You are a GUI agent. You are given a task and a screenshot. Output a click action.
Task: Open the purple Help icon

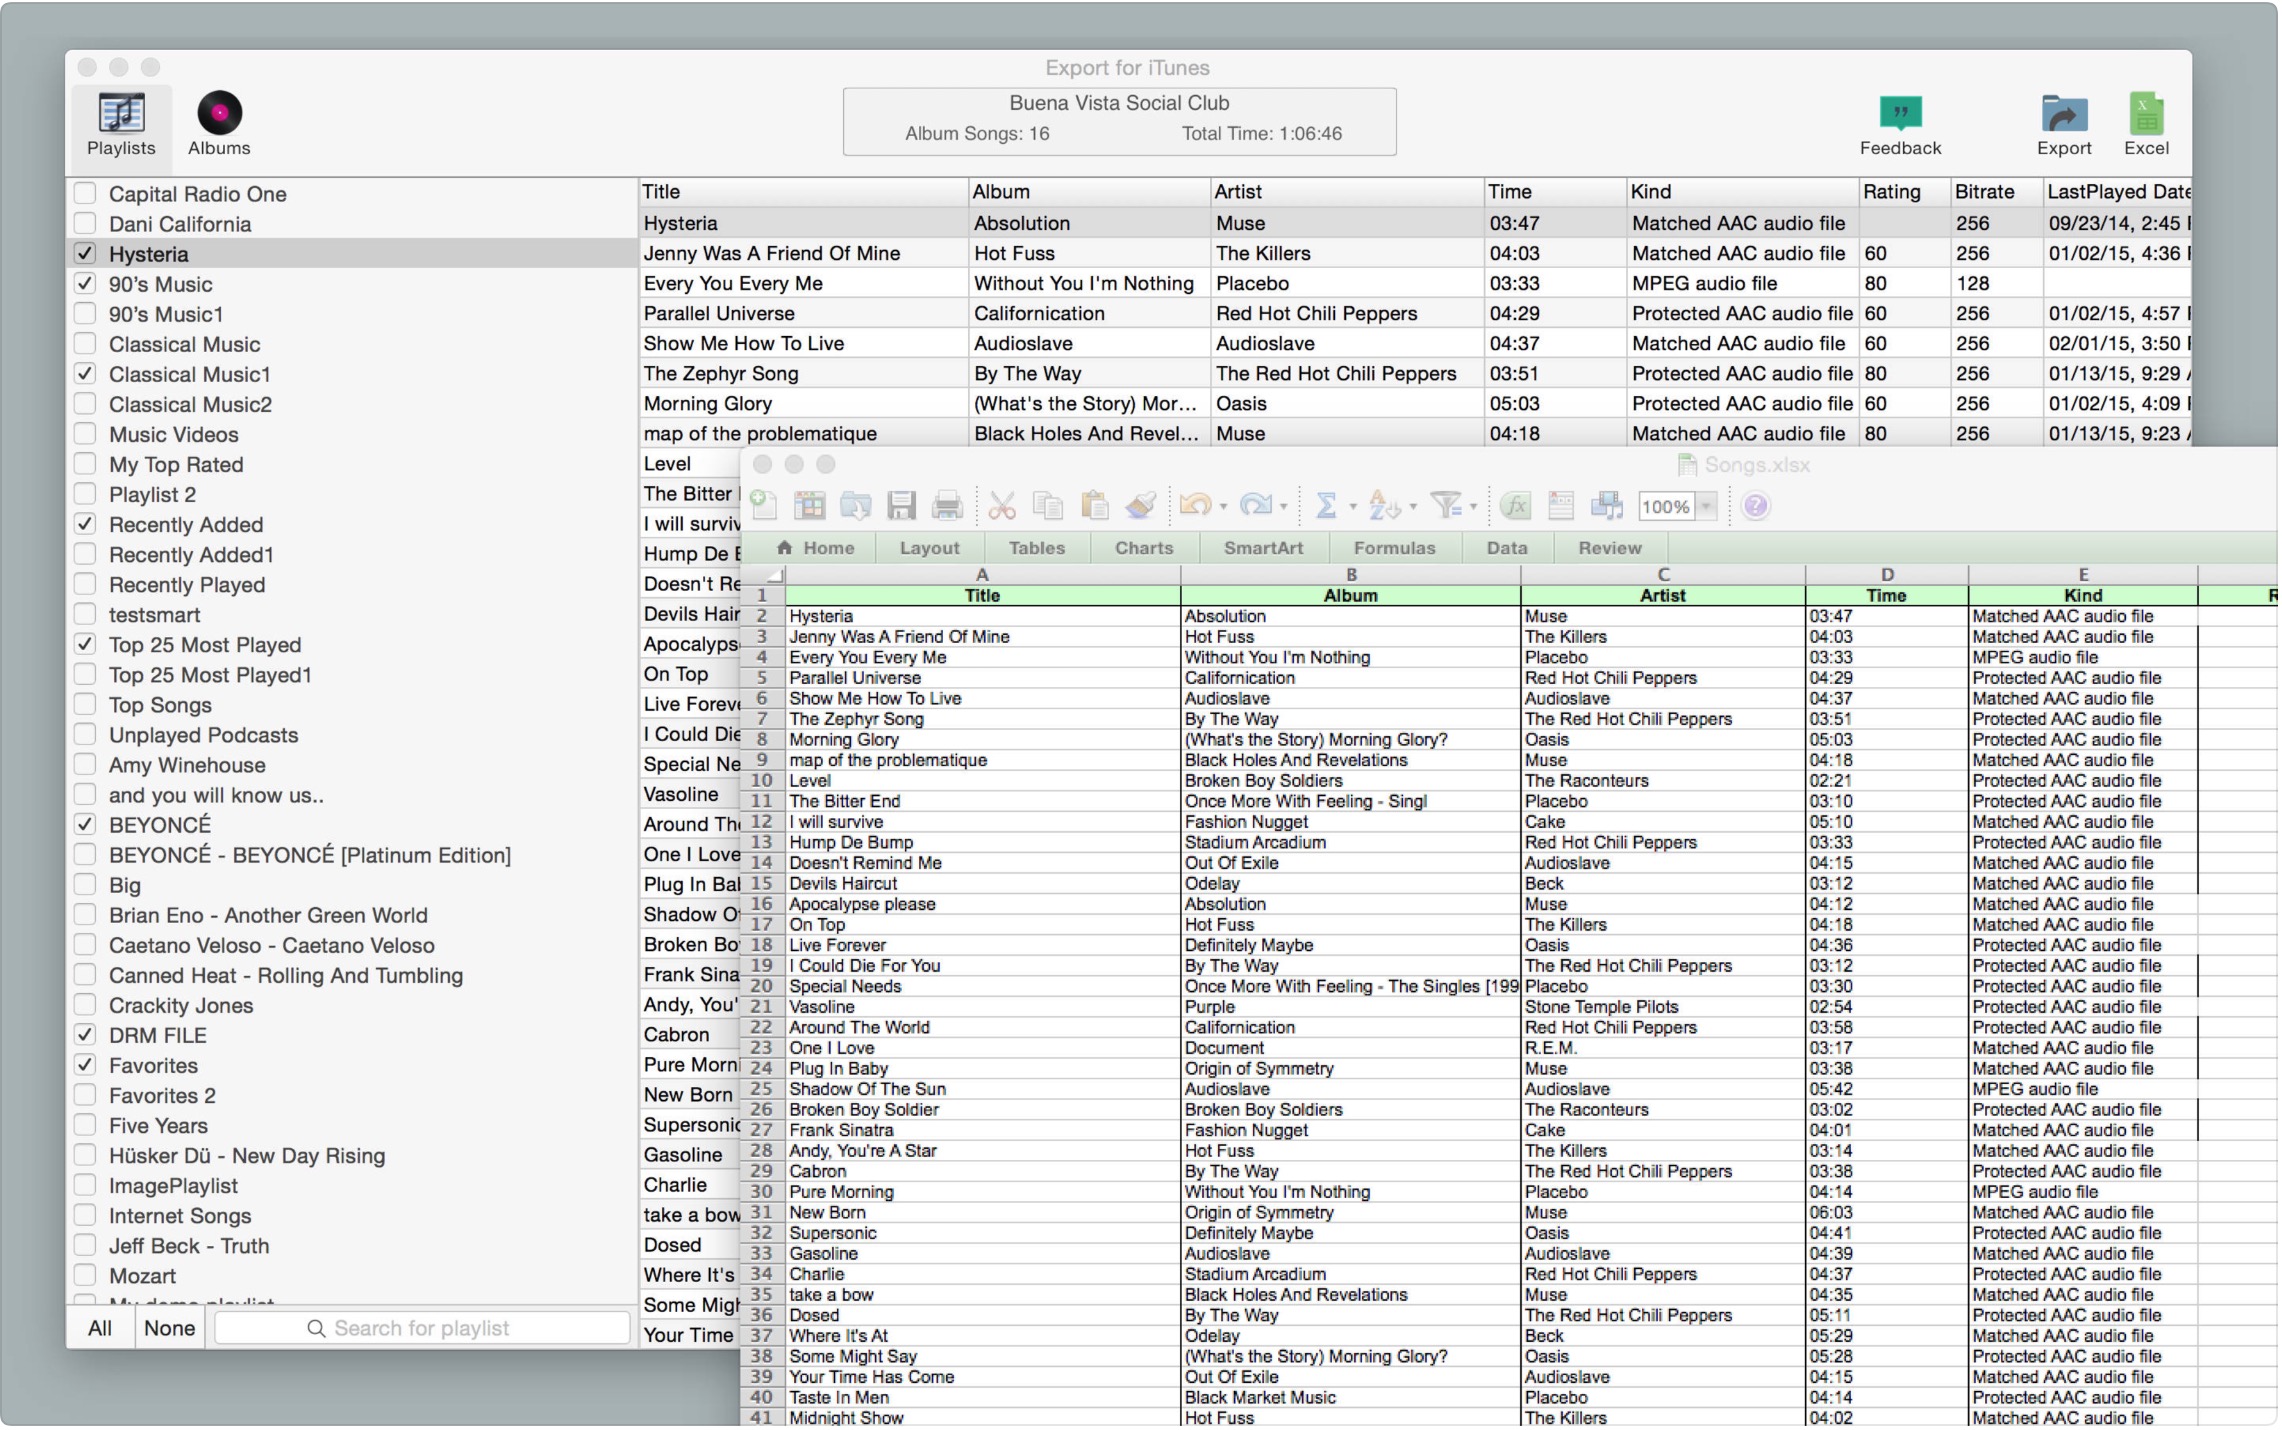[x=1754, y=506]
